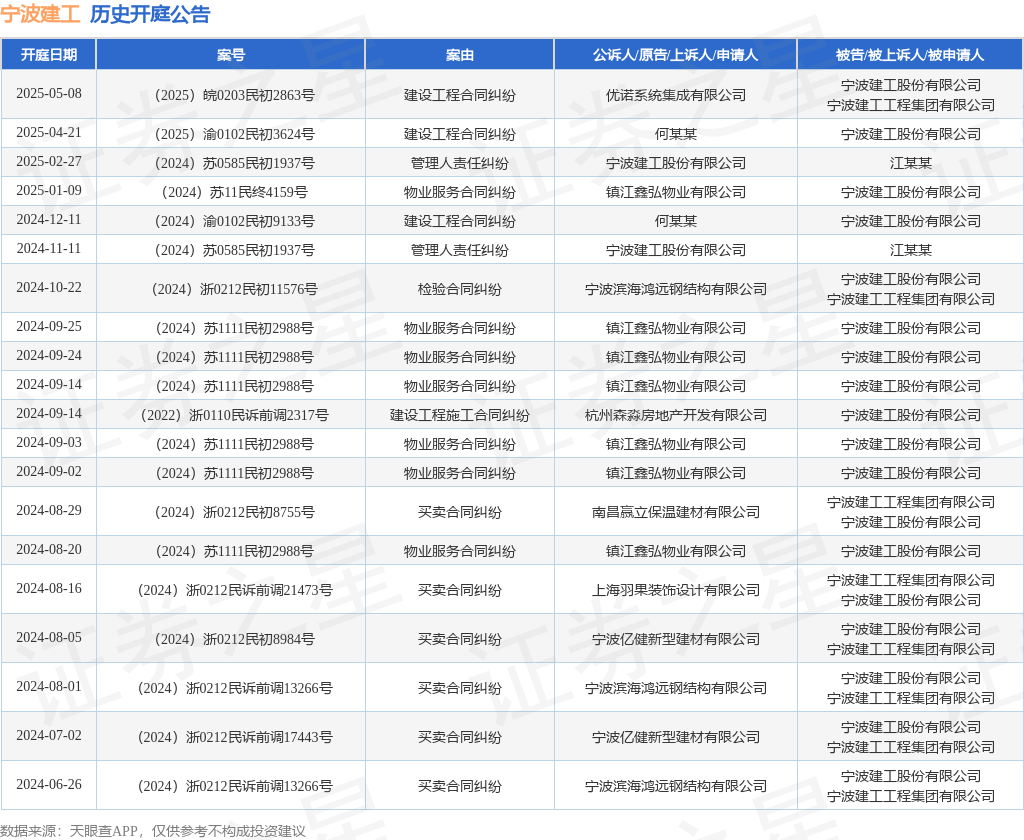Select the 案由 column header
This screenshot has height=840, width=1024.
click(460, 55)
